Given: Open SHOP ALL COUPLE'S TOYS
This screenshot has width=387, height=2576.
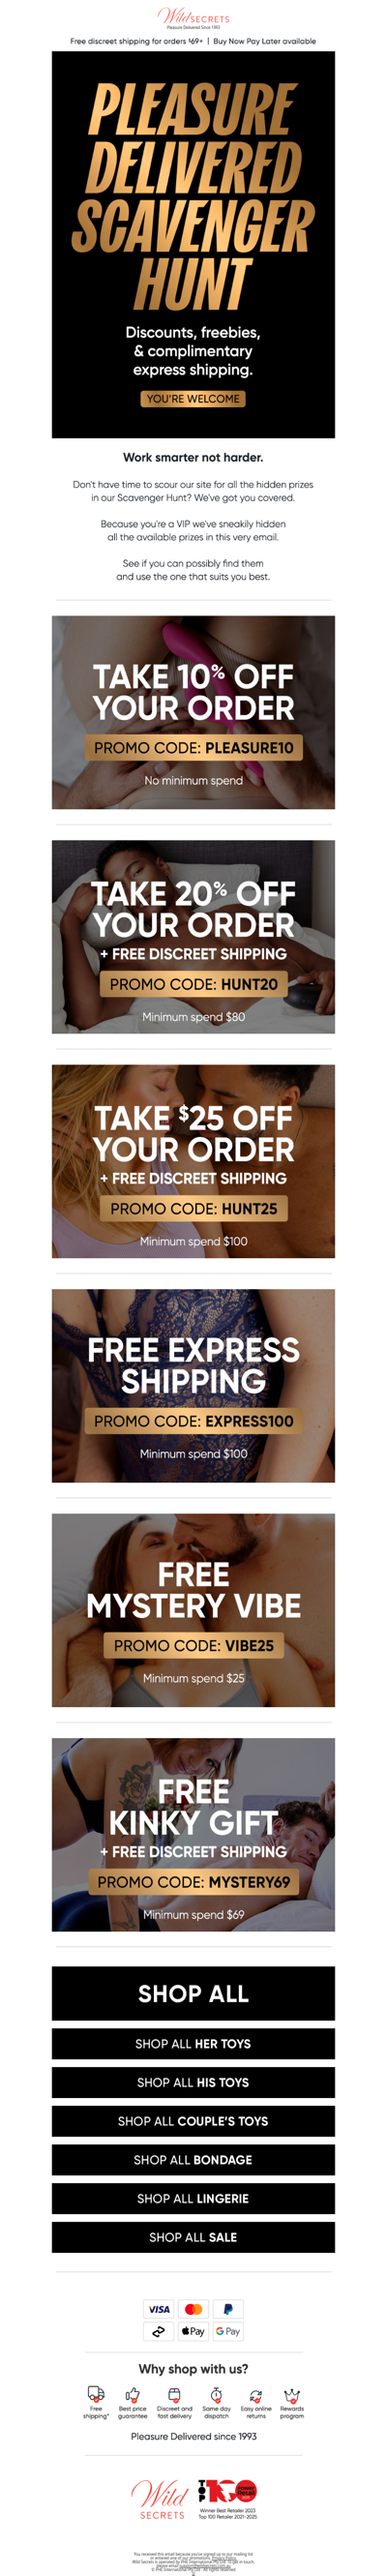Looking at the screenshot, I should [x=194, y=2120].
